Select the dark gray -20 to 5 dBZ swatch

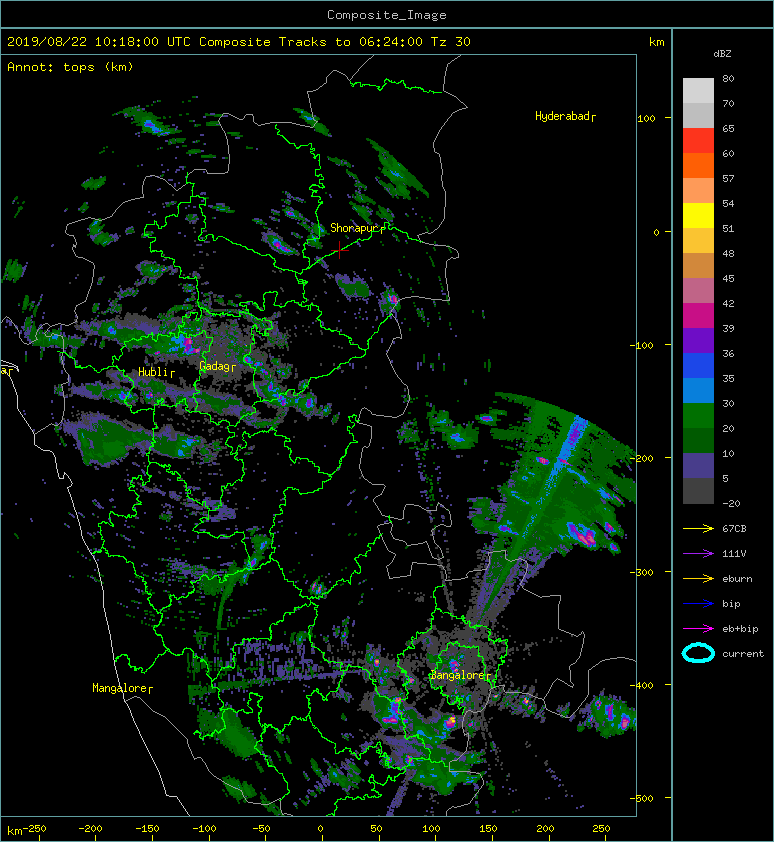click(698, 491)
